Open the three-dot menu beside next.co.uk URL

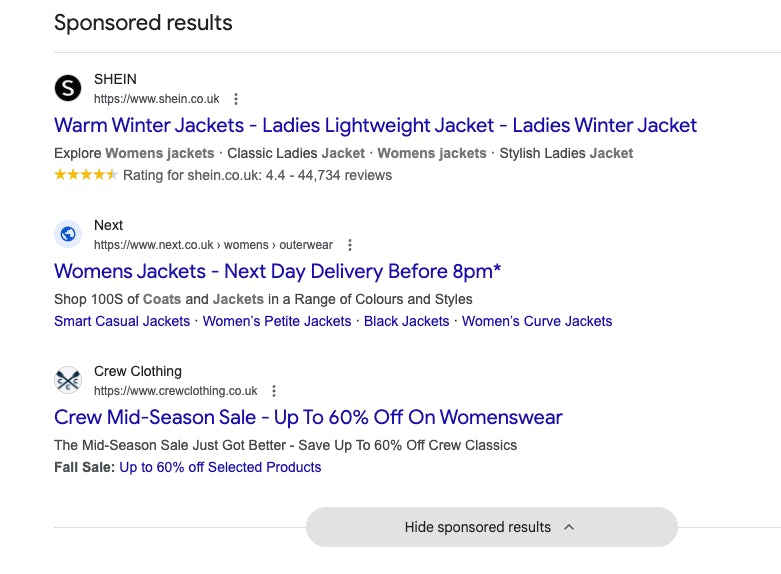(x=350, y=245)
